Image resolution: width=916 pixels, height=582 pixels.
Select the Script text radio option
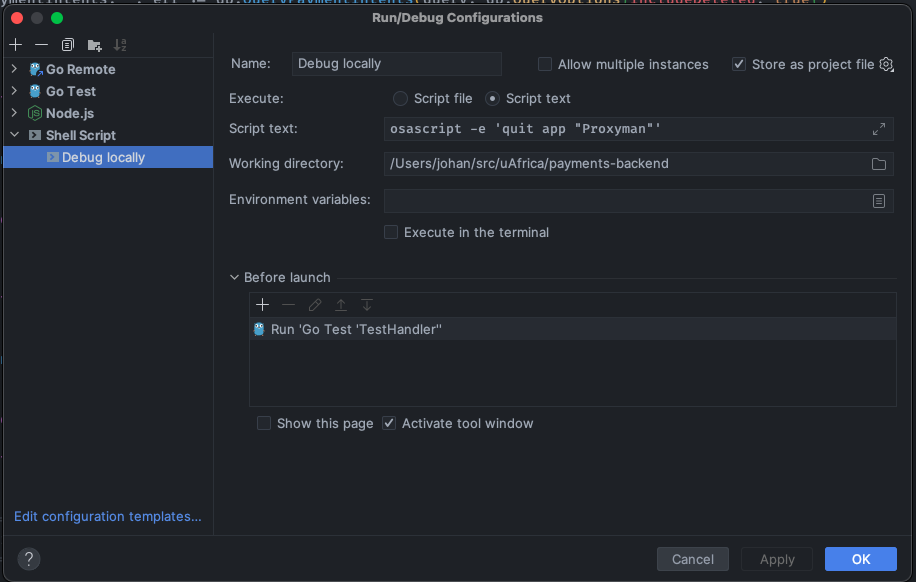pyautogui.click(x=492, y=99)
